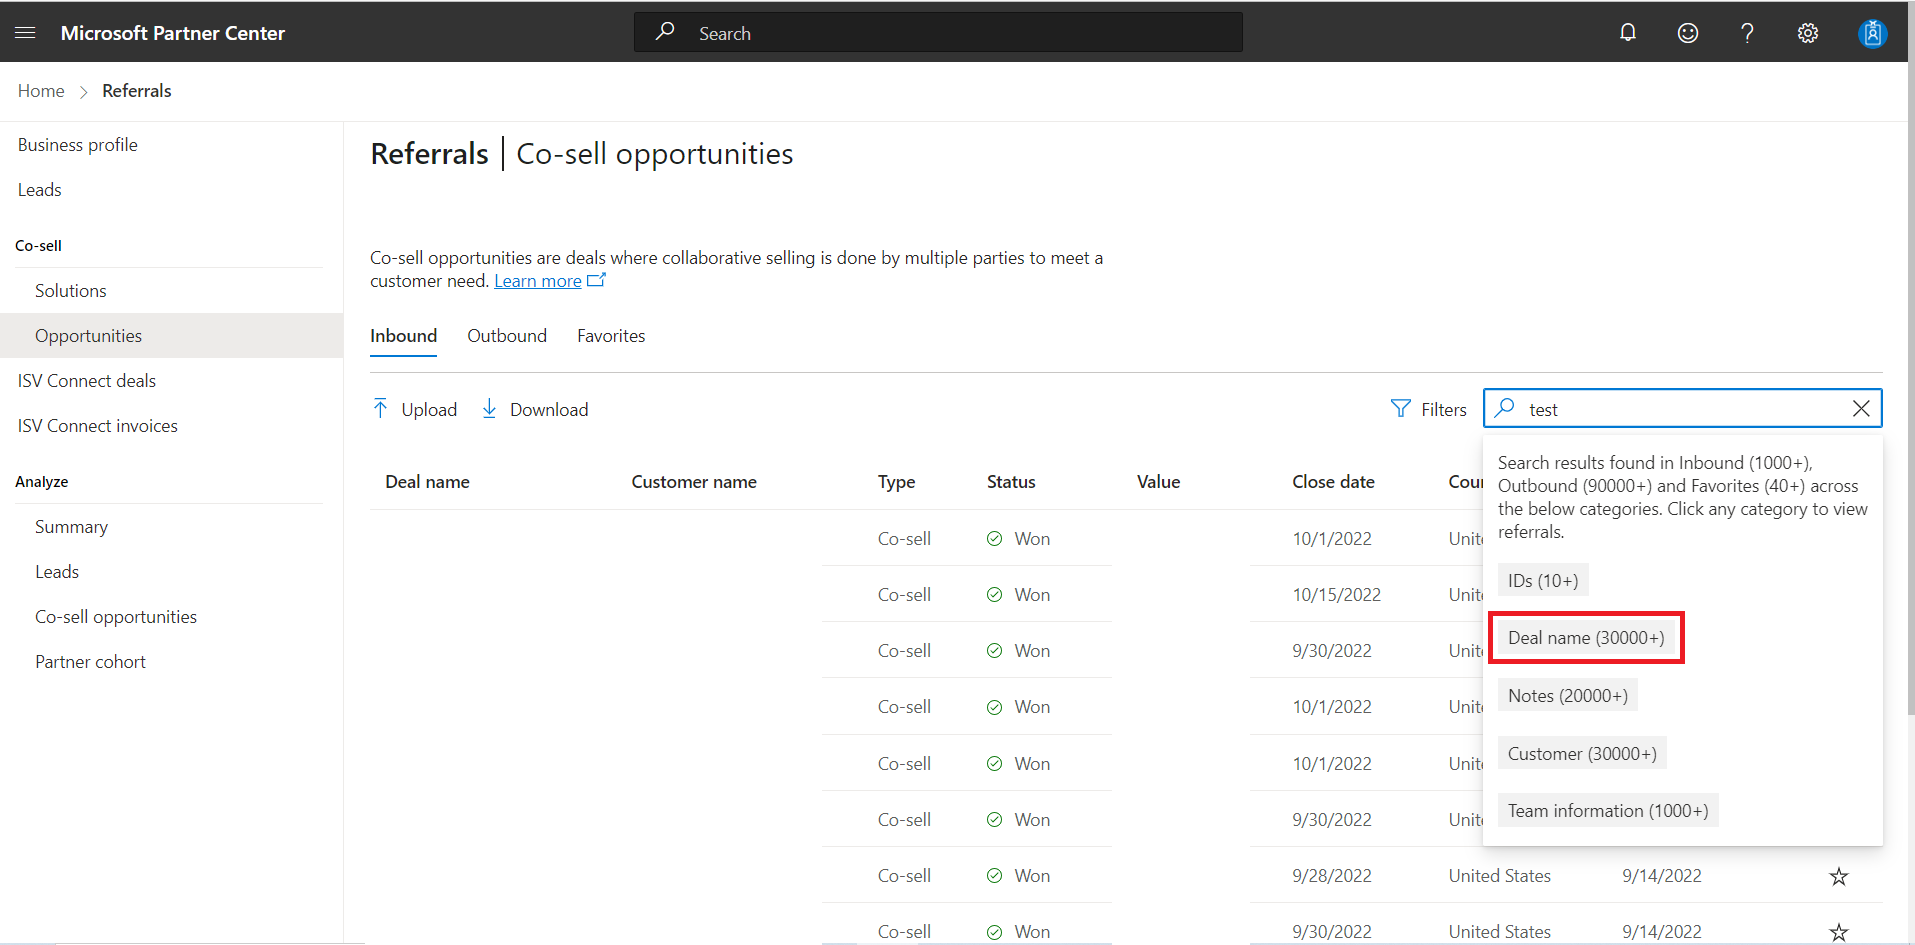The height and width of the screenshot is (945, 1915).
Task: Click the magnifier icon in the 'test' search box
Action: click(x=1505, y=408)
